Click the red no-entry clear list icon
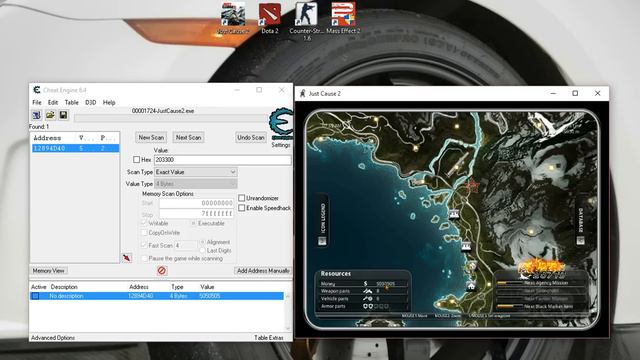 pyautogui.click(x=162, y=270)
